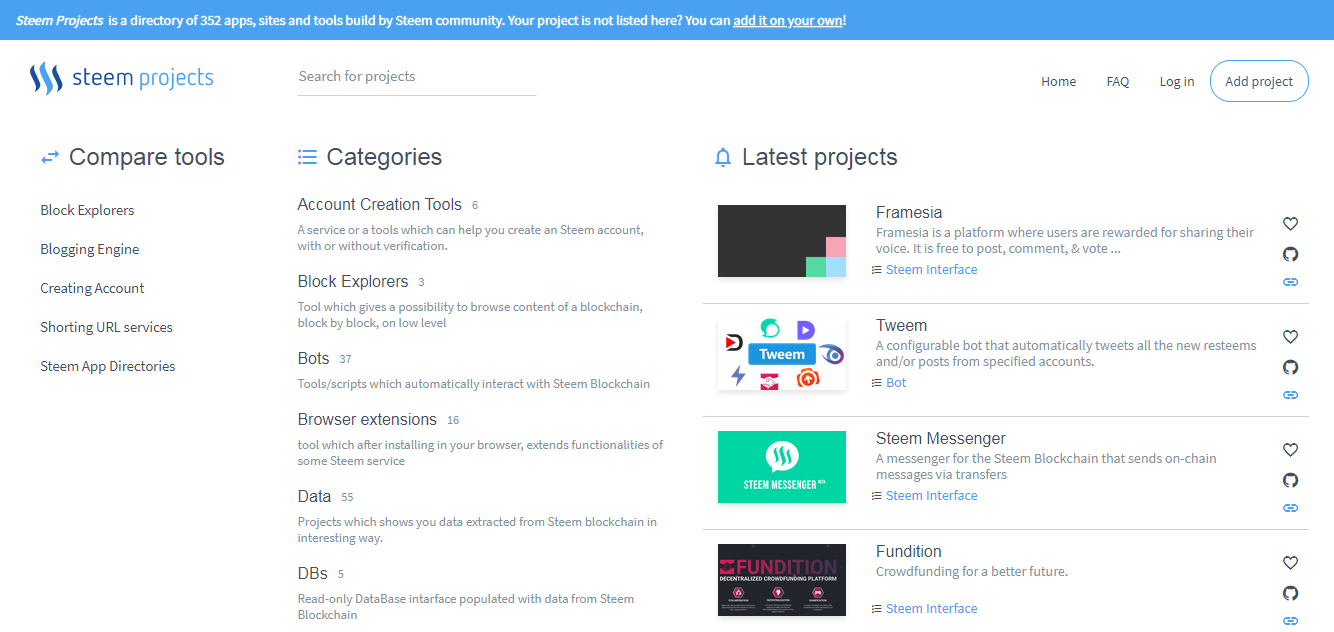The height and width of the screenshot is (632, 1334).
Task: Open the Steem Messenger project title
Action: click(941, 438)
